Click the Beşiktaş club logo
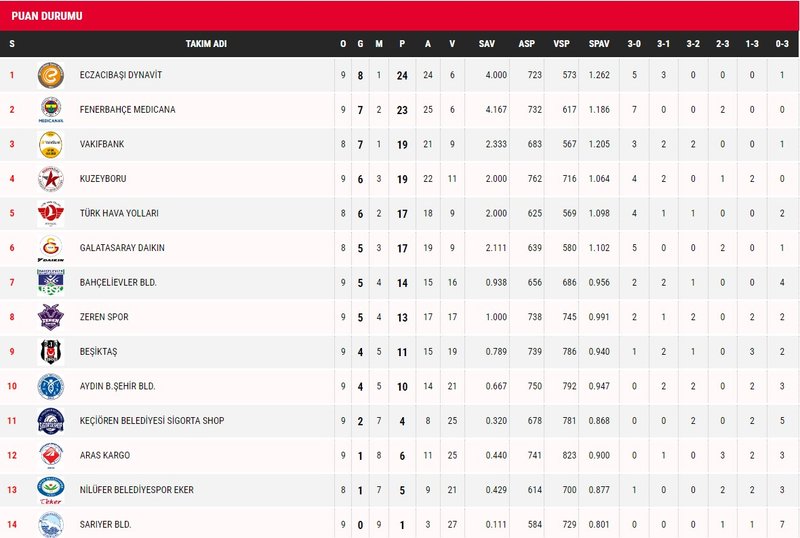This screenshot has height=538, width=800. pyautogui.click(x=50, y=351)
